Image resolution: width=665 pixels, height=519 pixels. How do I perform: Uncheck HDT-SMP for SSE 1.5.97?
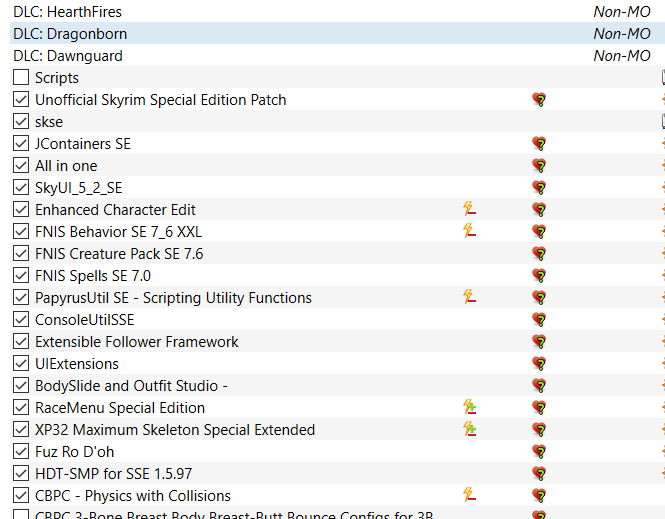21,474
